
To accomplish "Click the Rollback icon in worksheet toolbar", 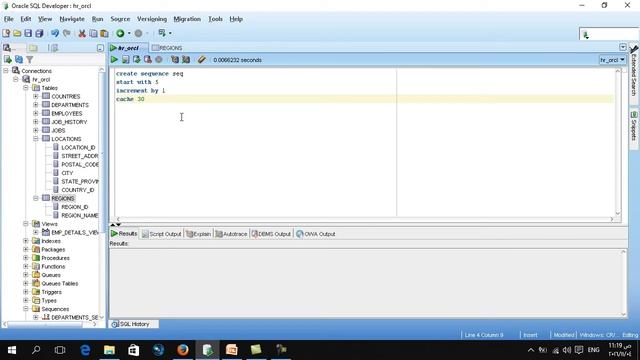I will 147,60.
